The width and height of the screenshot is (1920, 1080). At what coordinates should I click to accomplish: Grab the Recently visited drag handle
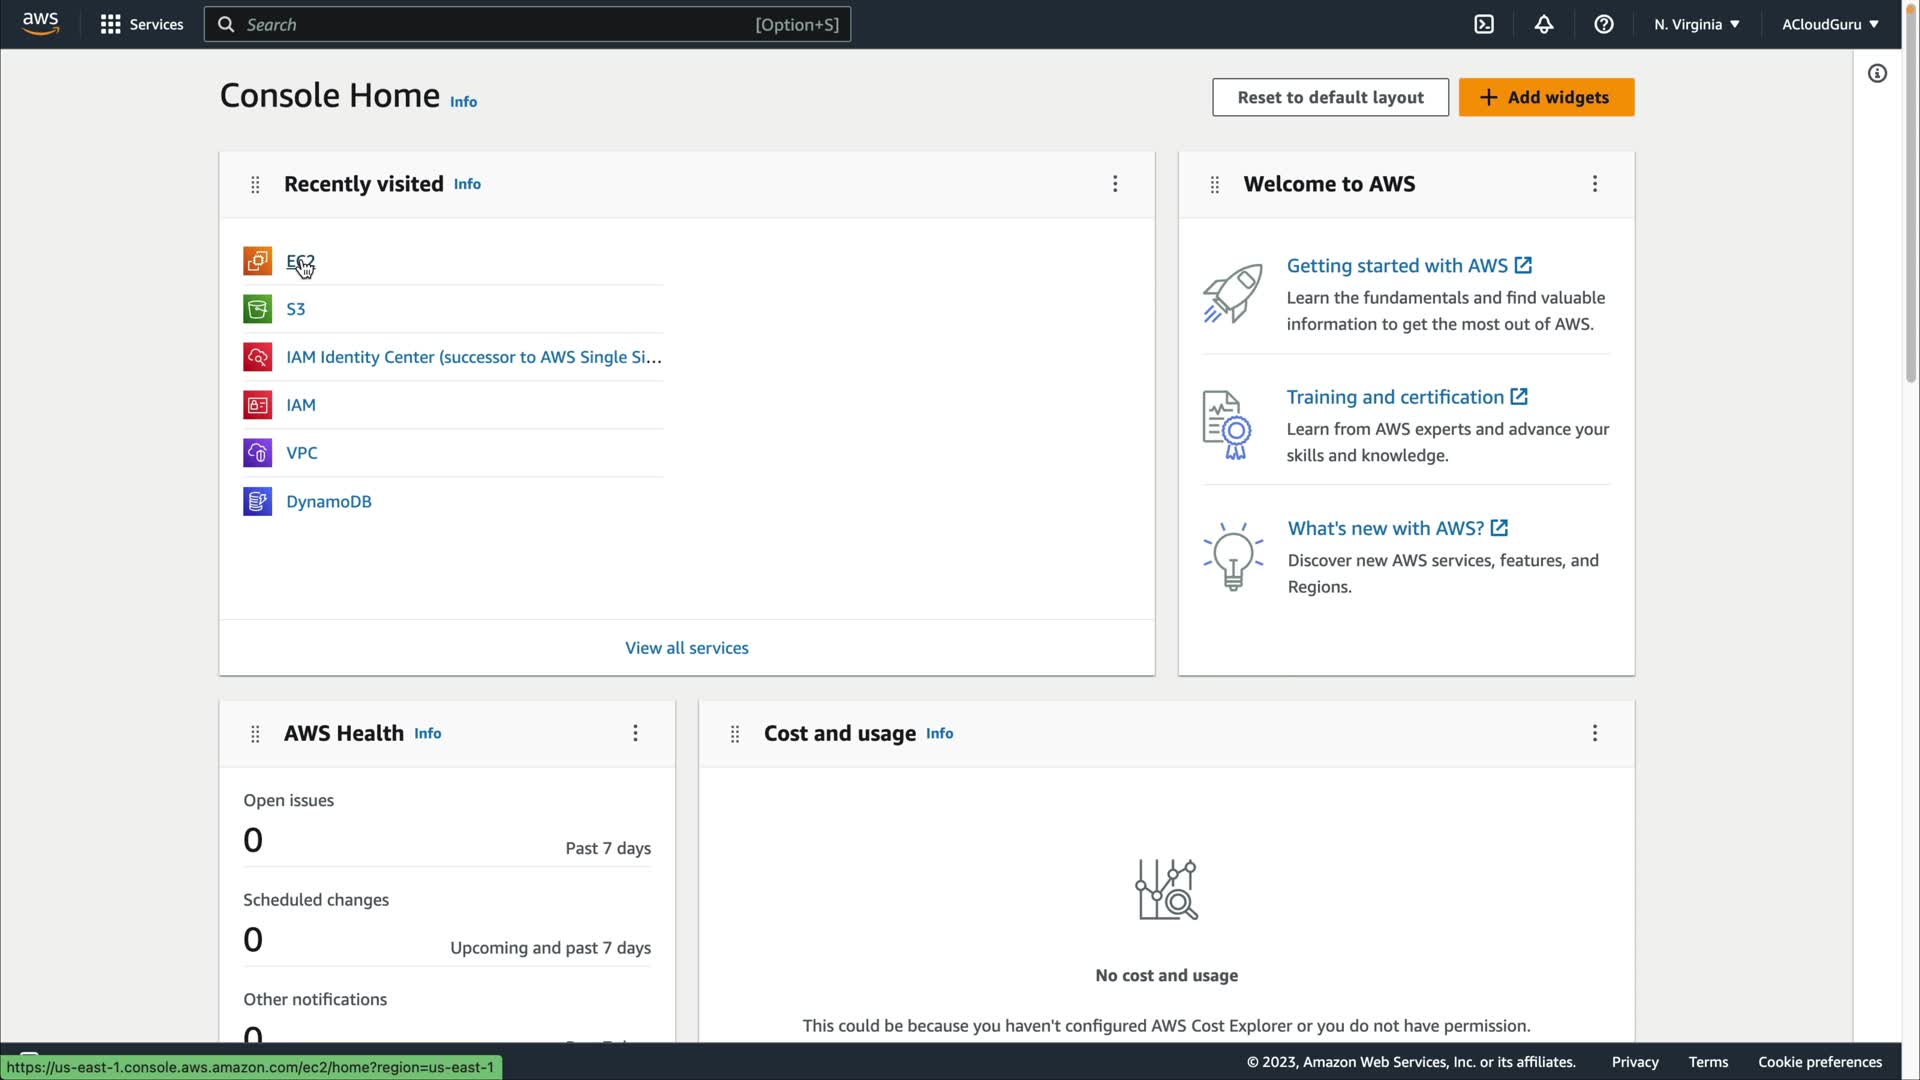(x=255, y=184)
